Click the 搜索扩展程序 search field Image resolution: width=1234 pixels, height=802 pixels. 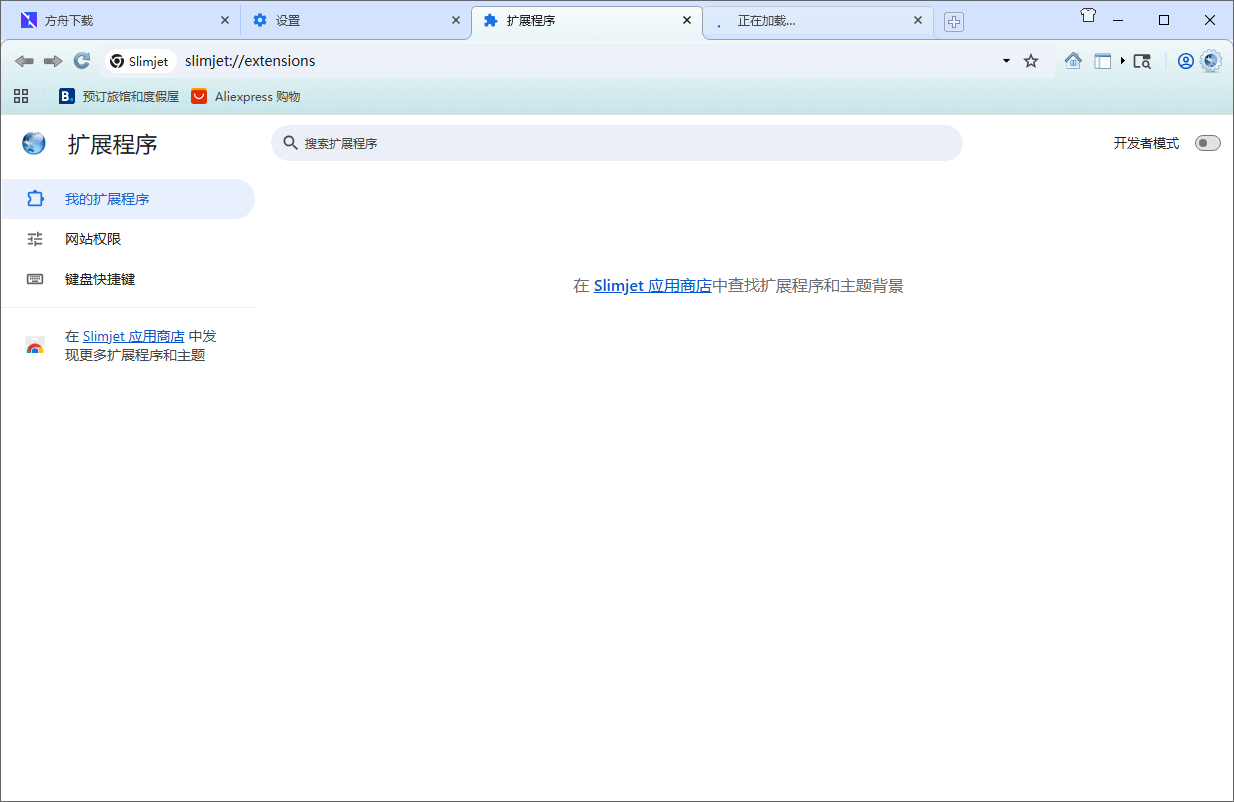coord(616,143)
